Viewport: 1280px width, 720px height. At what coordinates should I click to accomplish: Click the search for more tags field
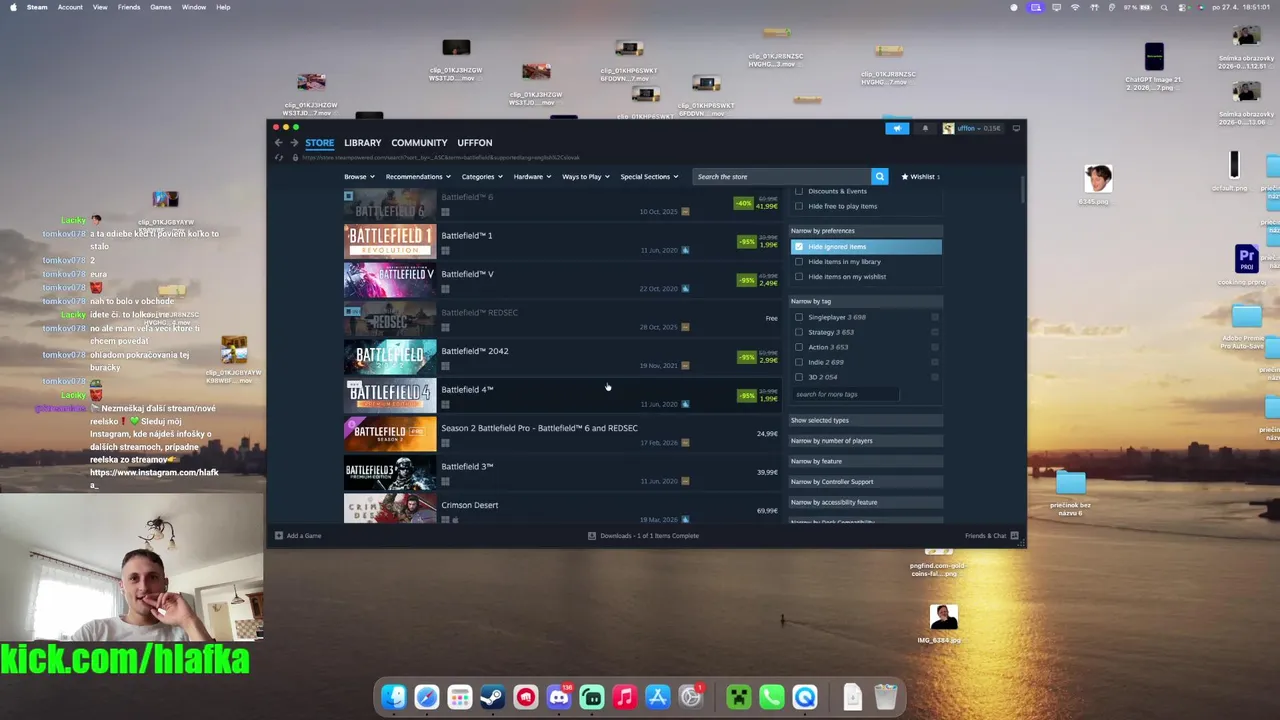coord(846,395)
